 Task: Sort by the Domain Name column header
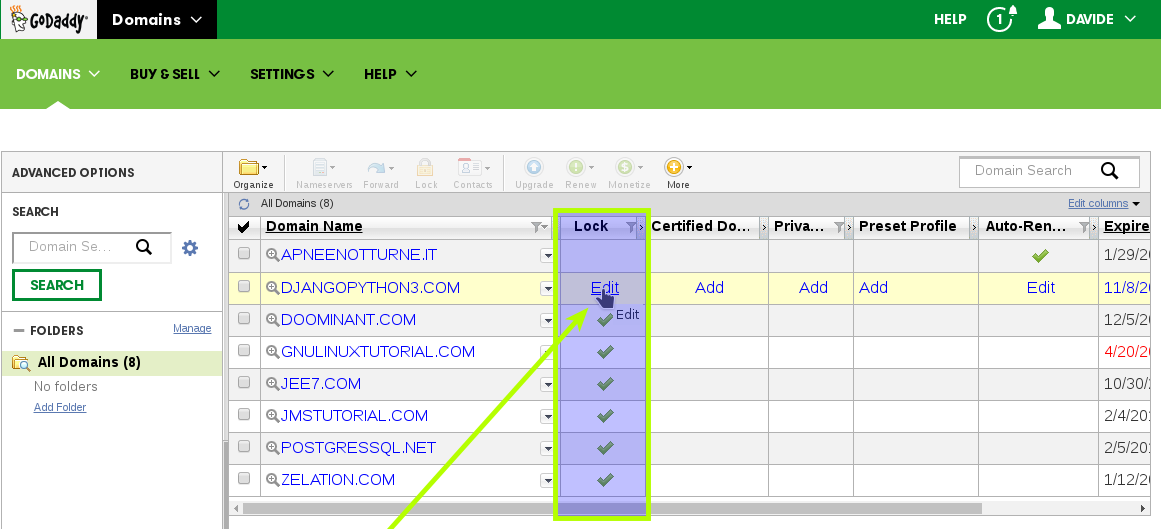[314, 227]
